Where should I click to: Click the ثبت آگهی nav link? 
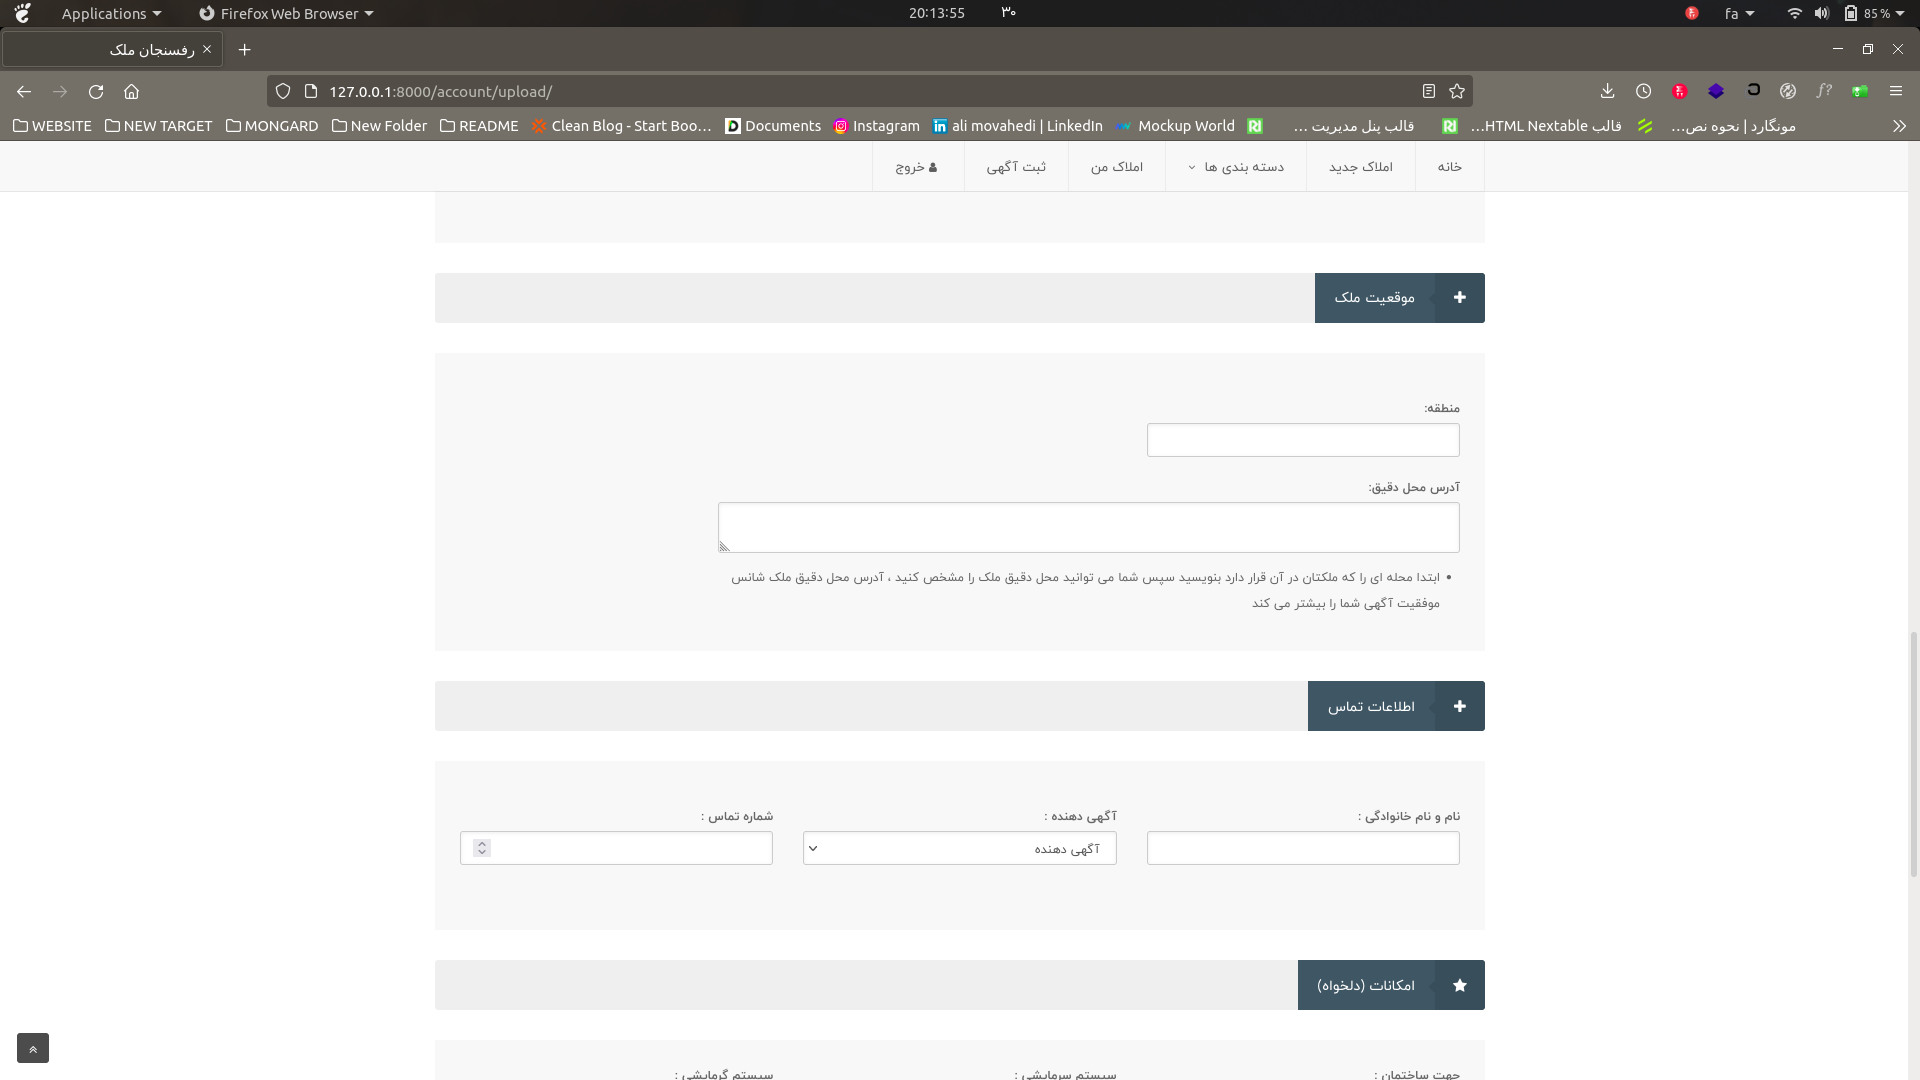[1016, 167]
